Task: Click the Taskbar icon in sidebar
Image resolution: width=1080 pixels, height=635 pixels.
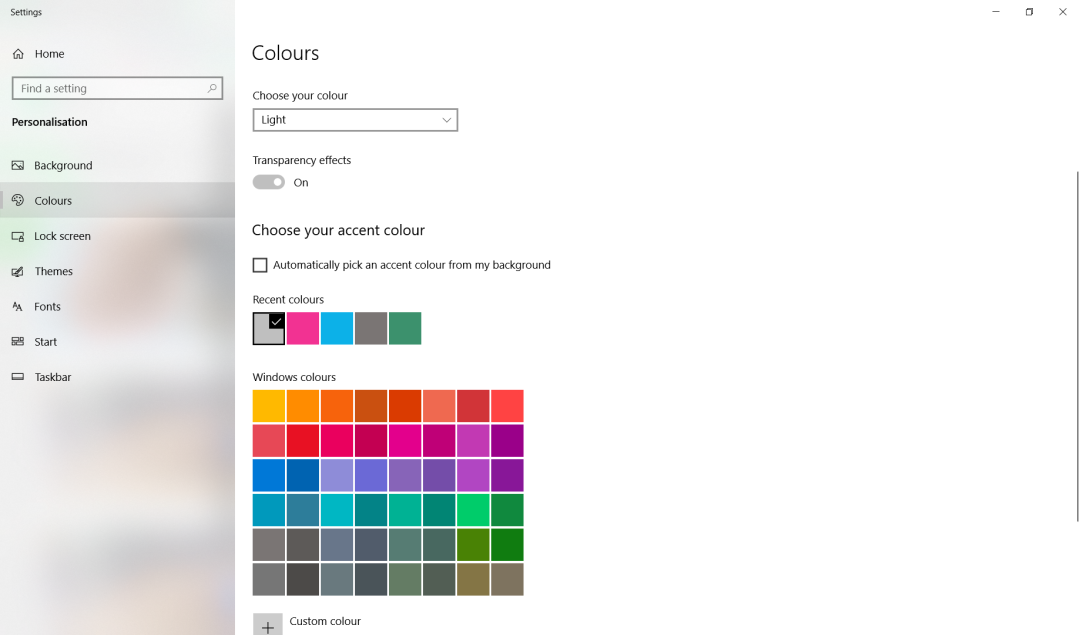Action: (x=18, y=377)
